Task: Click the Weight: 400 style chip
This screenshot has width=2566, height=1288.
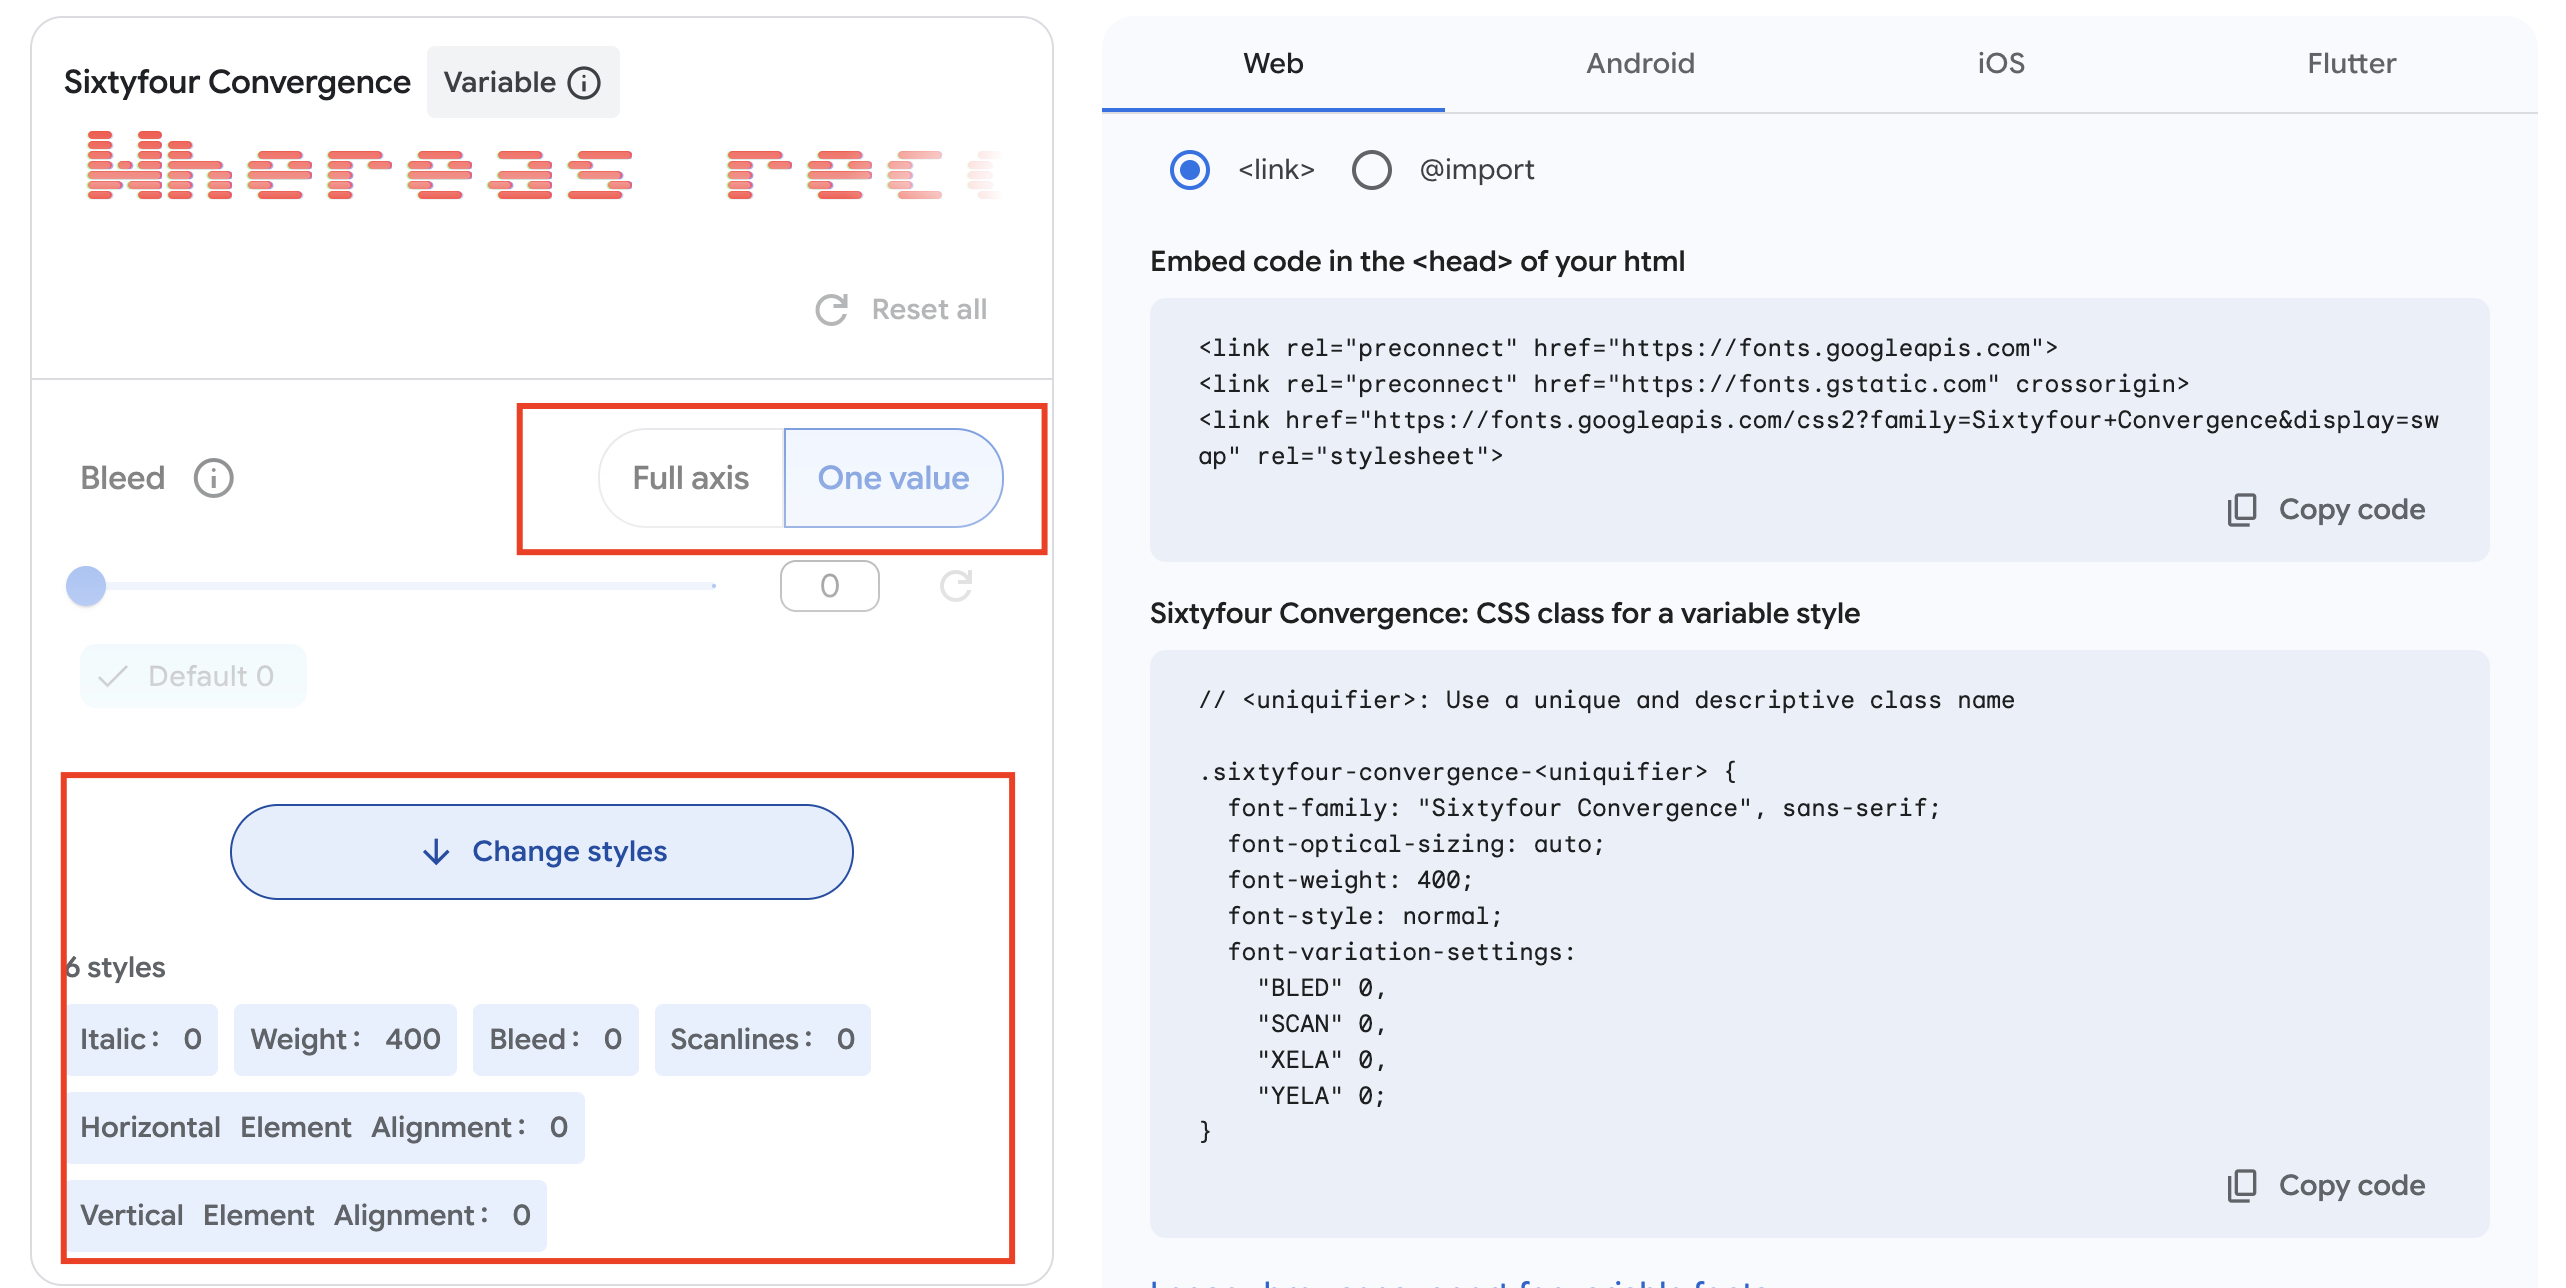Action: point(345,1040)
